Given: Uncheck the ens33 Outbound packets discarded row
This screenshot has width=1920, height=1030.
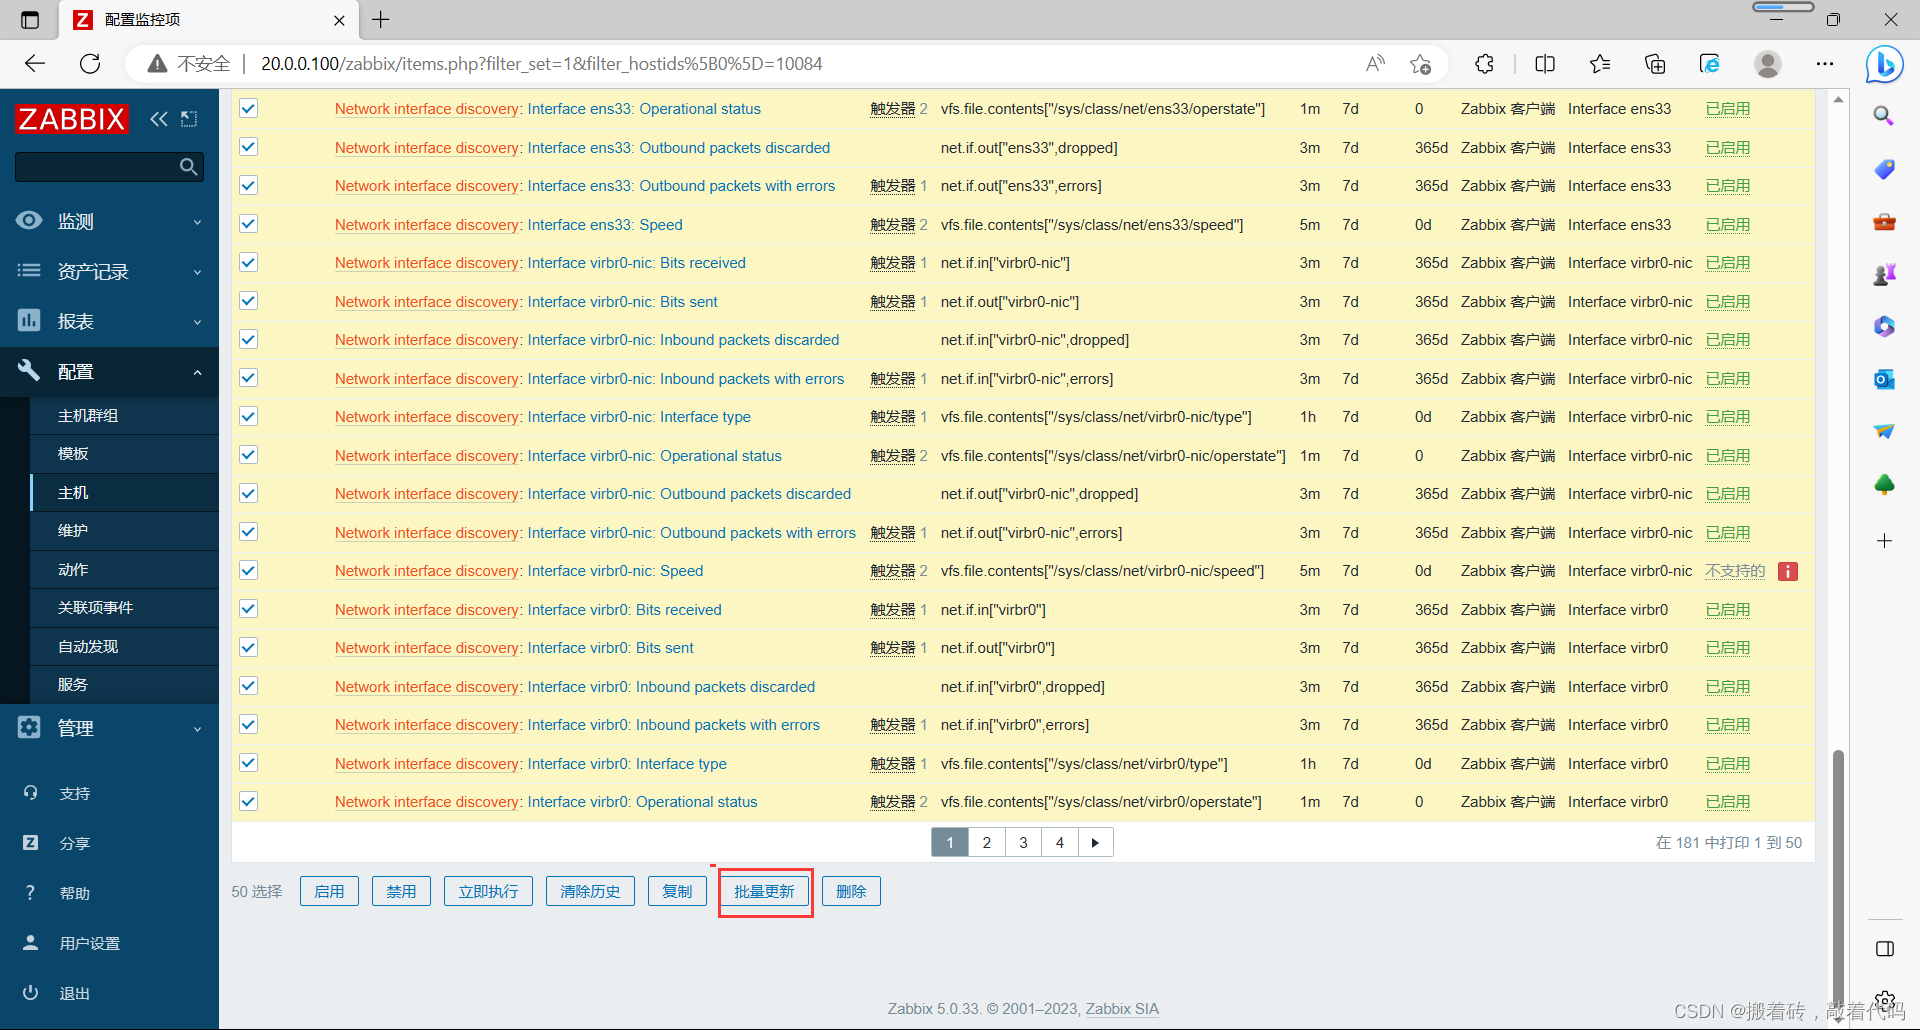Looking at the screenshot, I should pyautogui.click(x=249, y=147).
